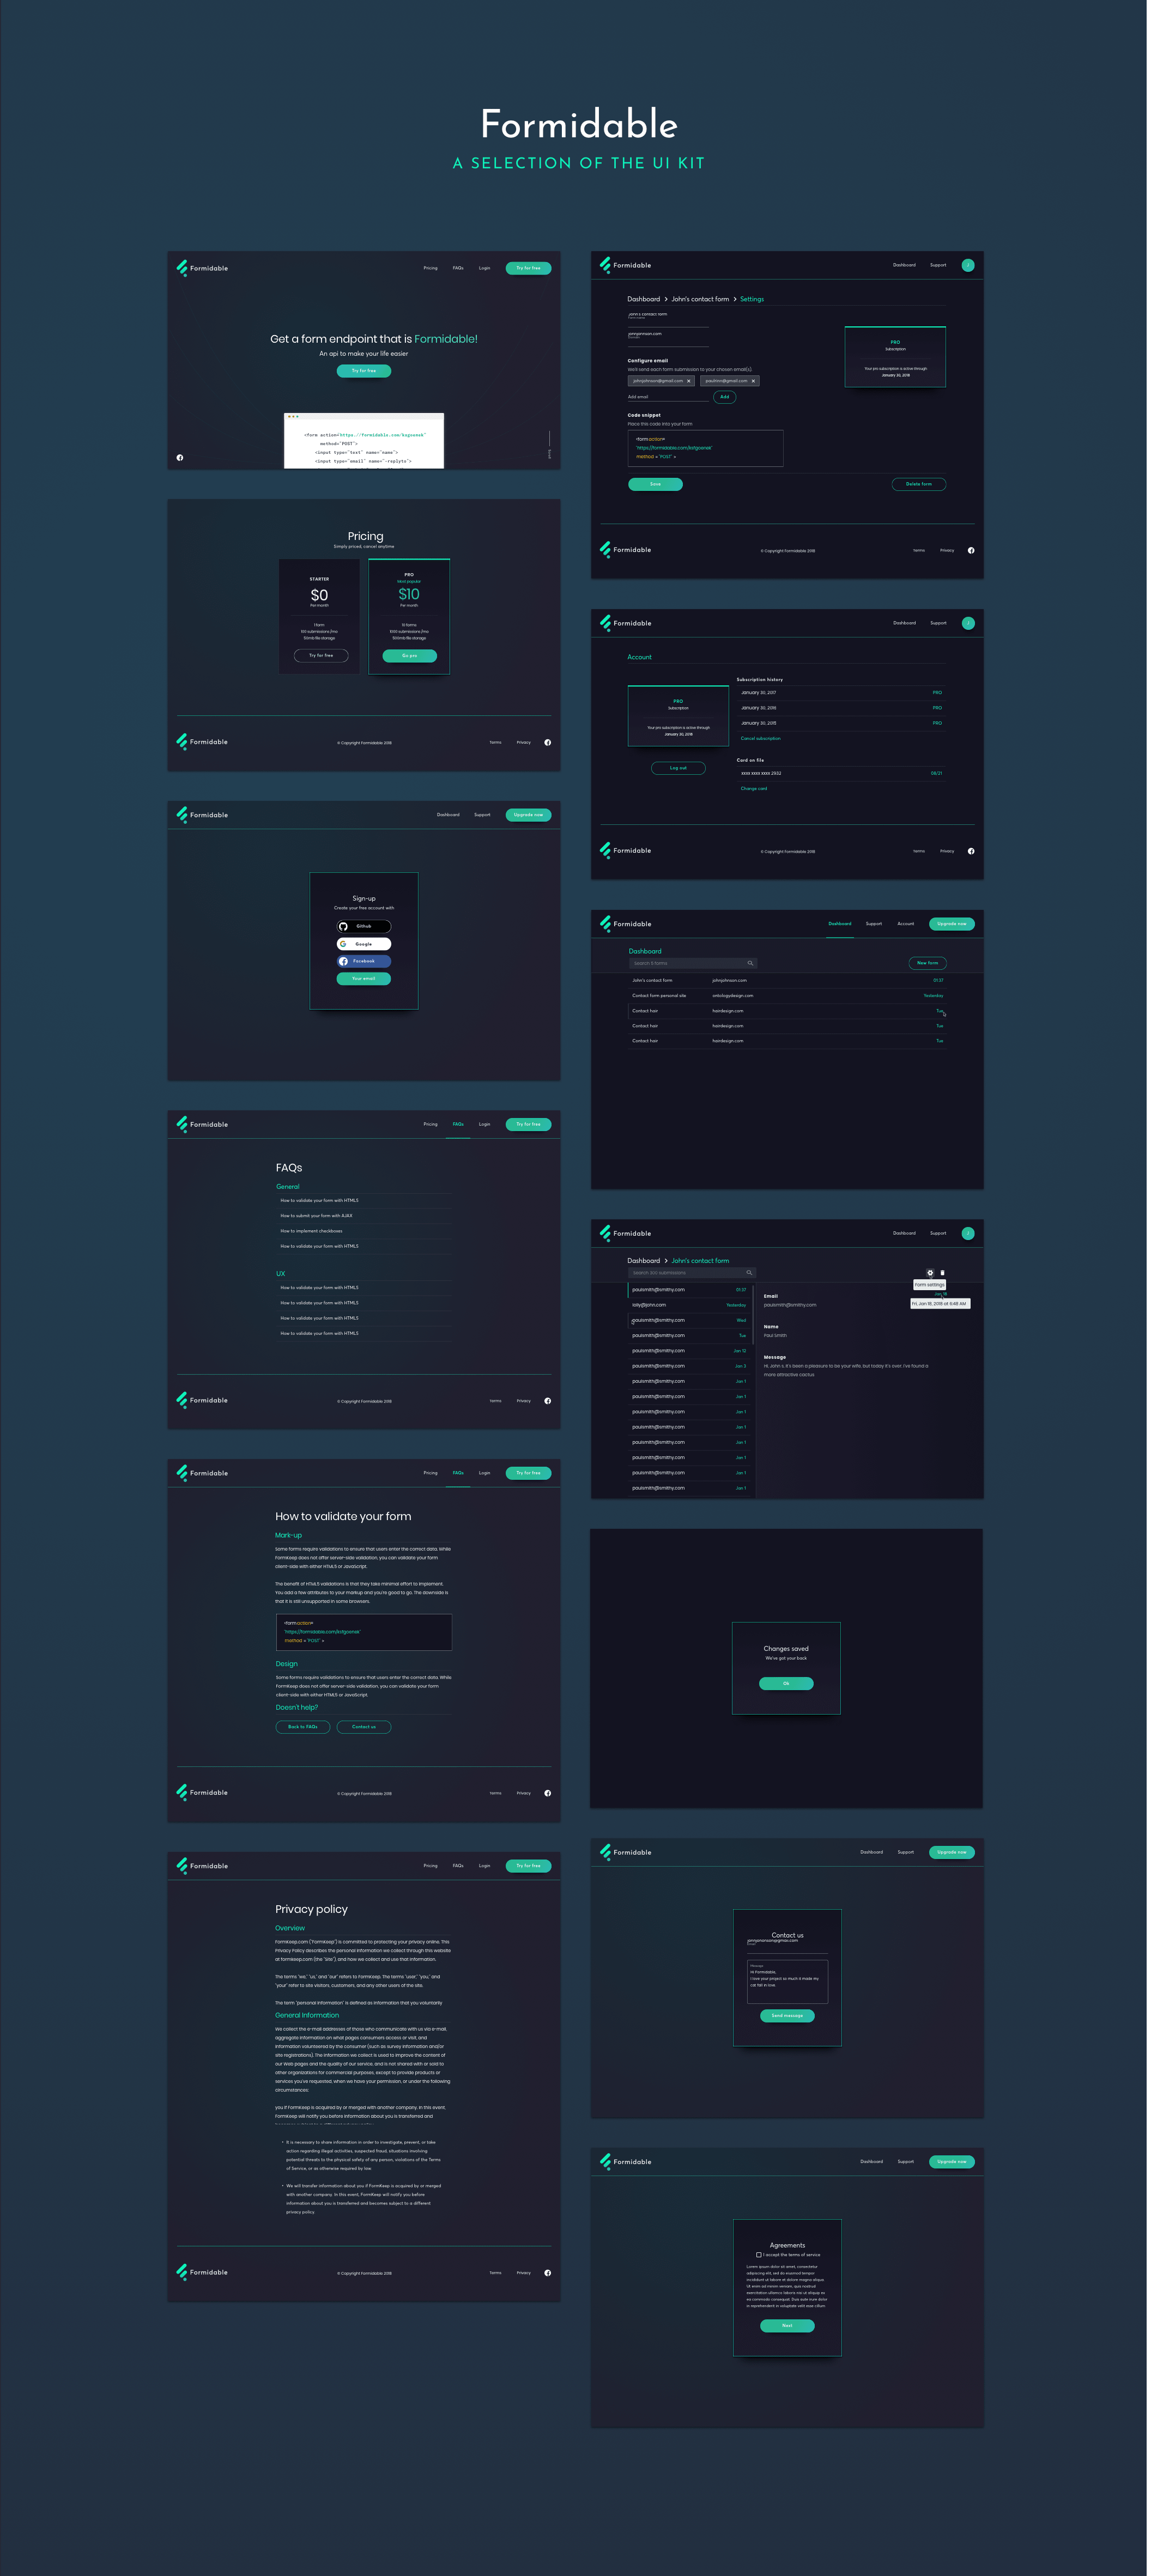The height and width of the screenshot is (2576, 1151).
Task: Click Back to FAQs button
Action: 303,1727
